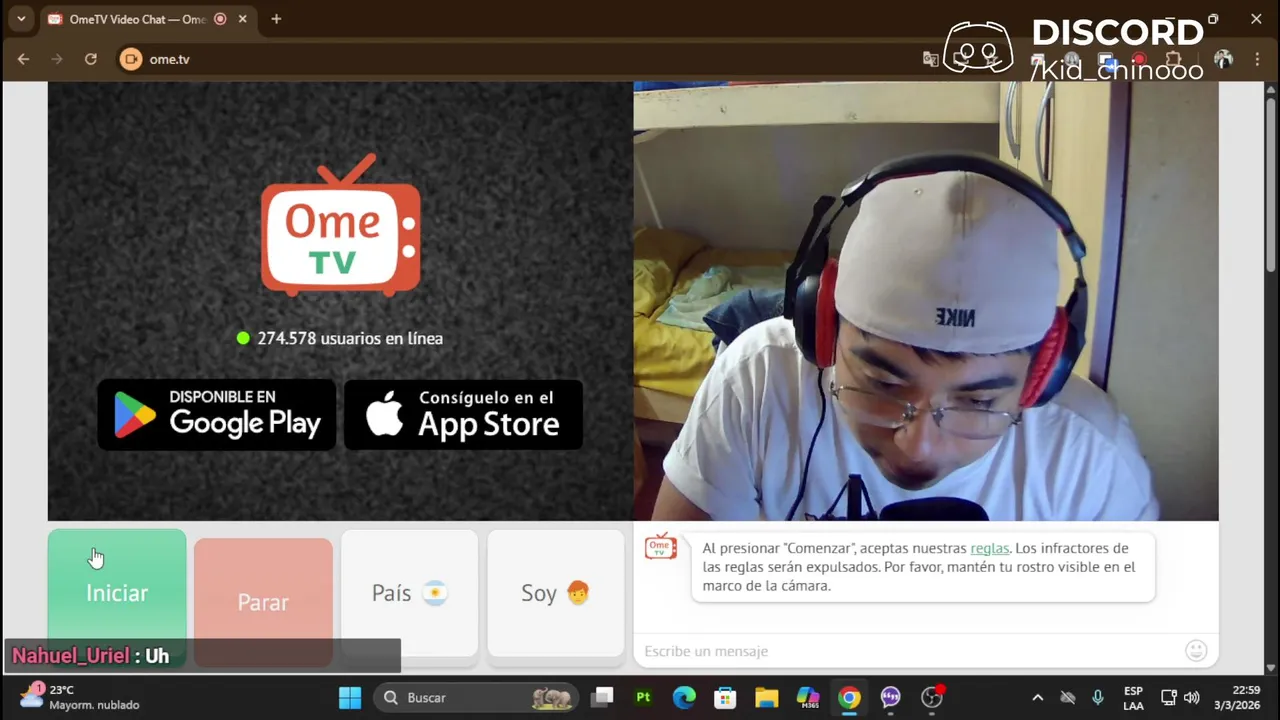Viewport: 1280px width, 720px height.
Task: Click the OmeTV logo in the video panel
Action: [x=341, y=225]
